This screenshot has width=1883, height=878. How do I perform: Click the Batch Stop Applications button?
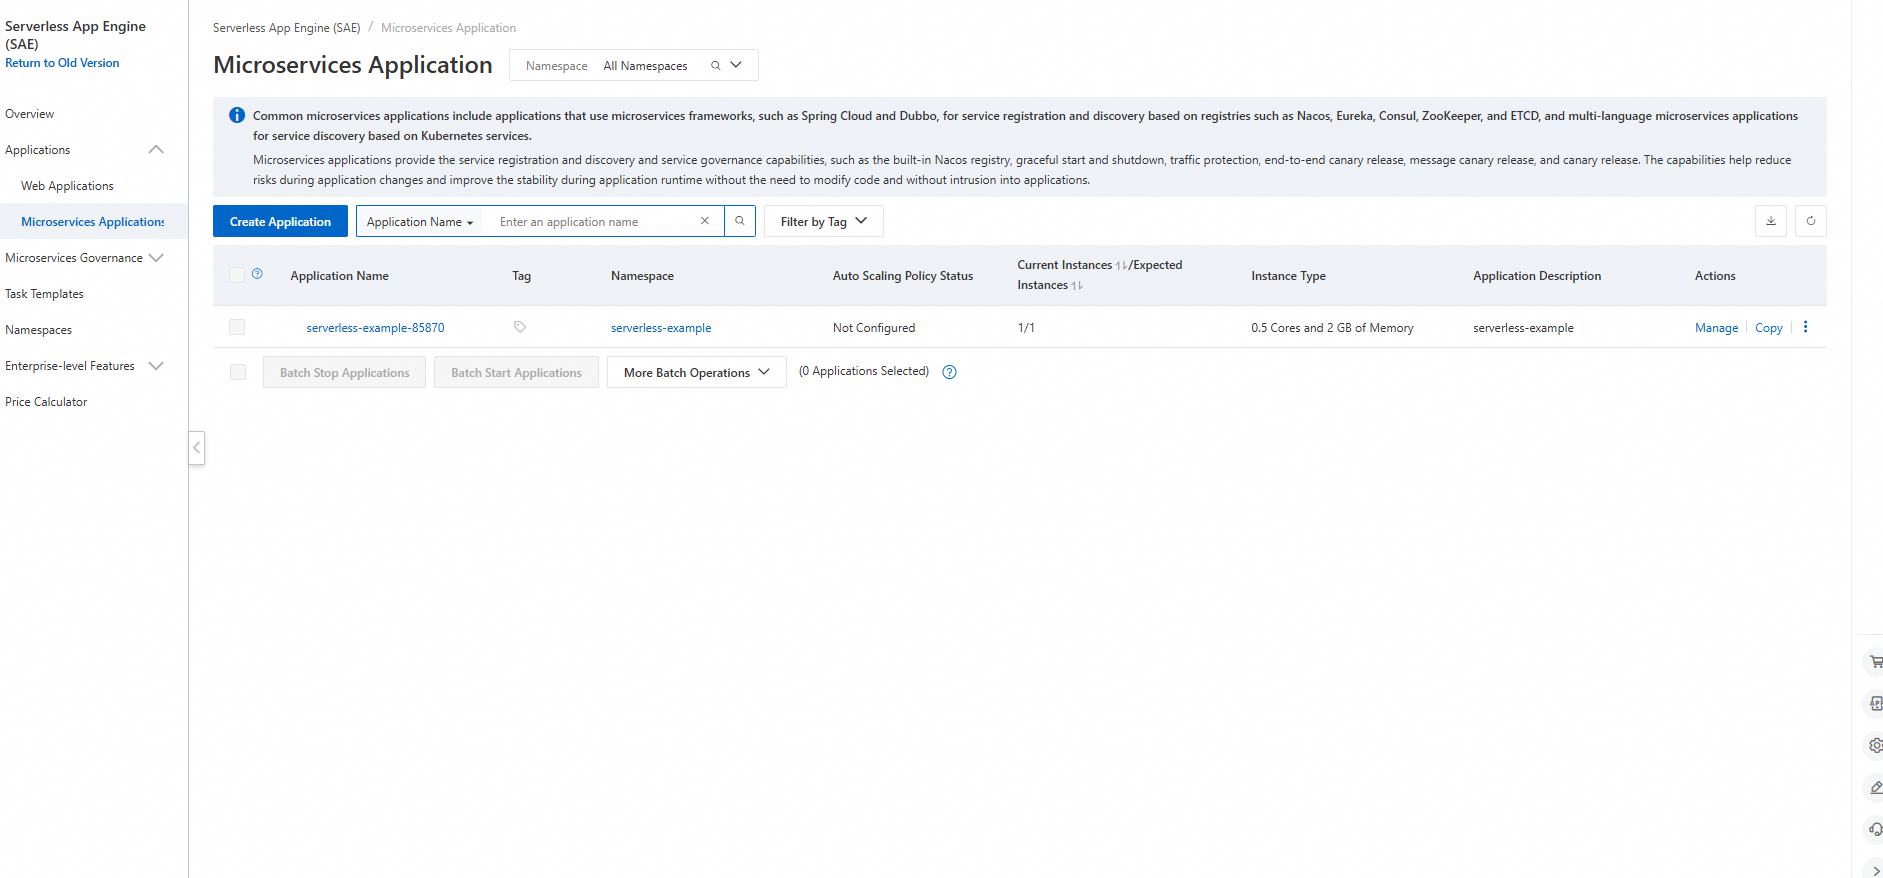point(344,372)
